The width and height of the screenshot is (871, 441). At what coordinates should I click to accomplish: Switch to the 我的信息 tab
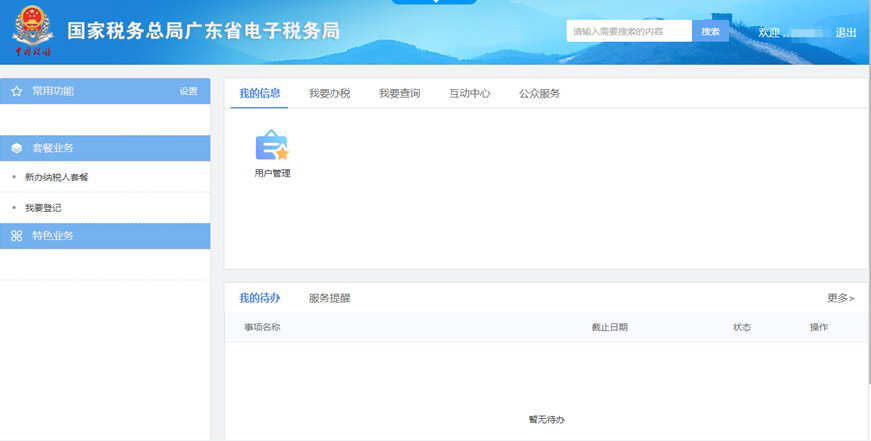[x=259, y=93]
